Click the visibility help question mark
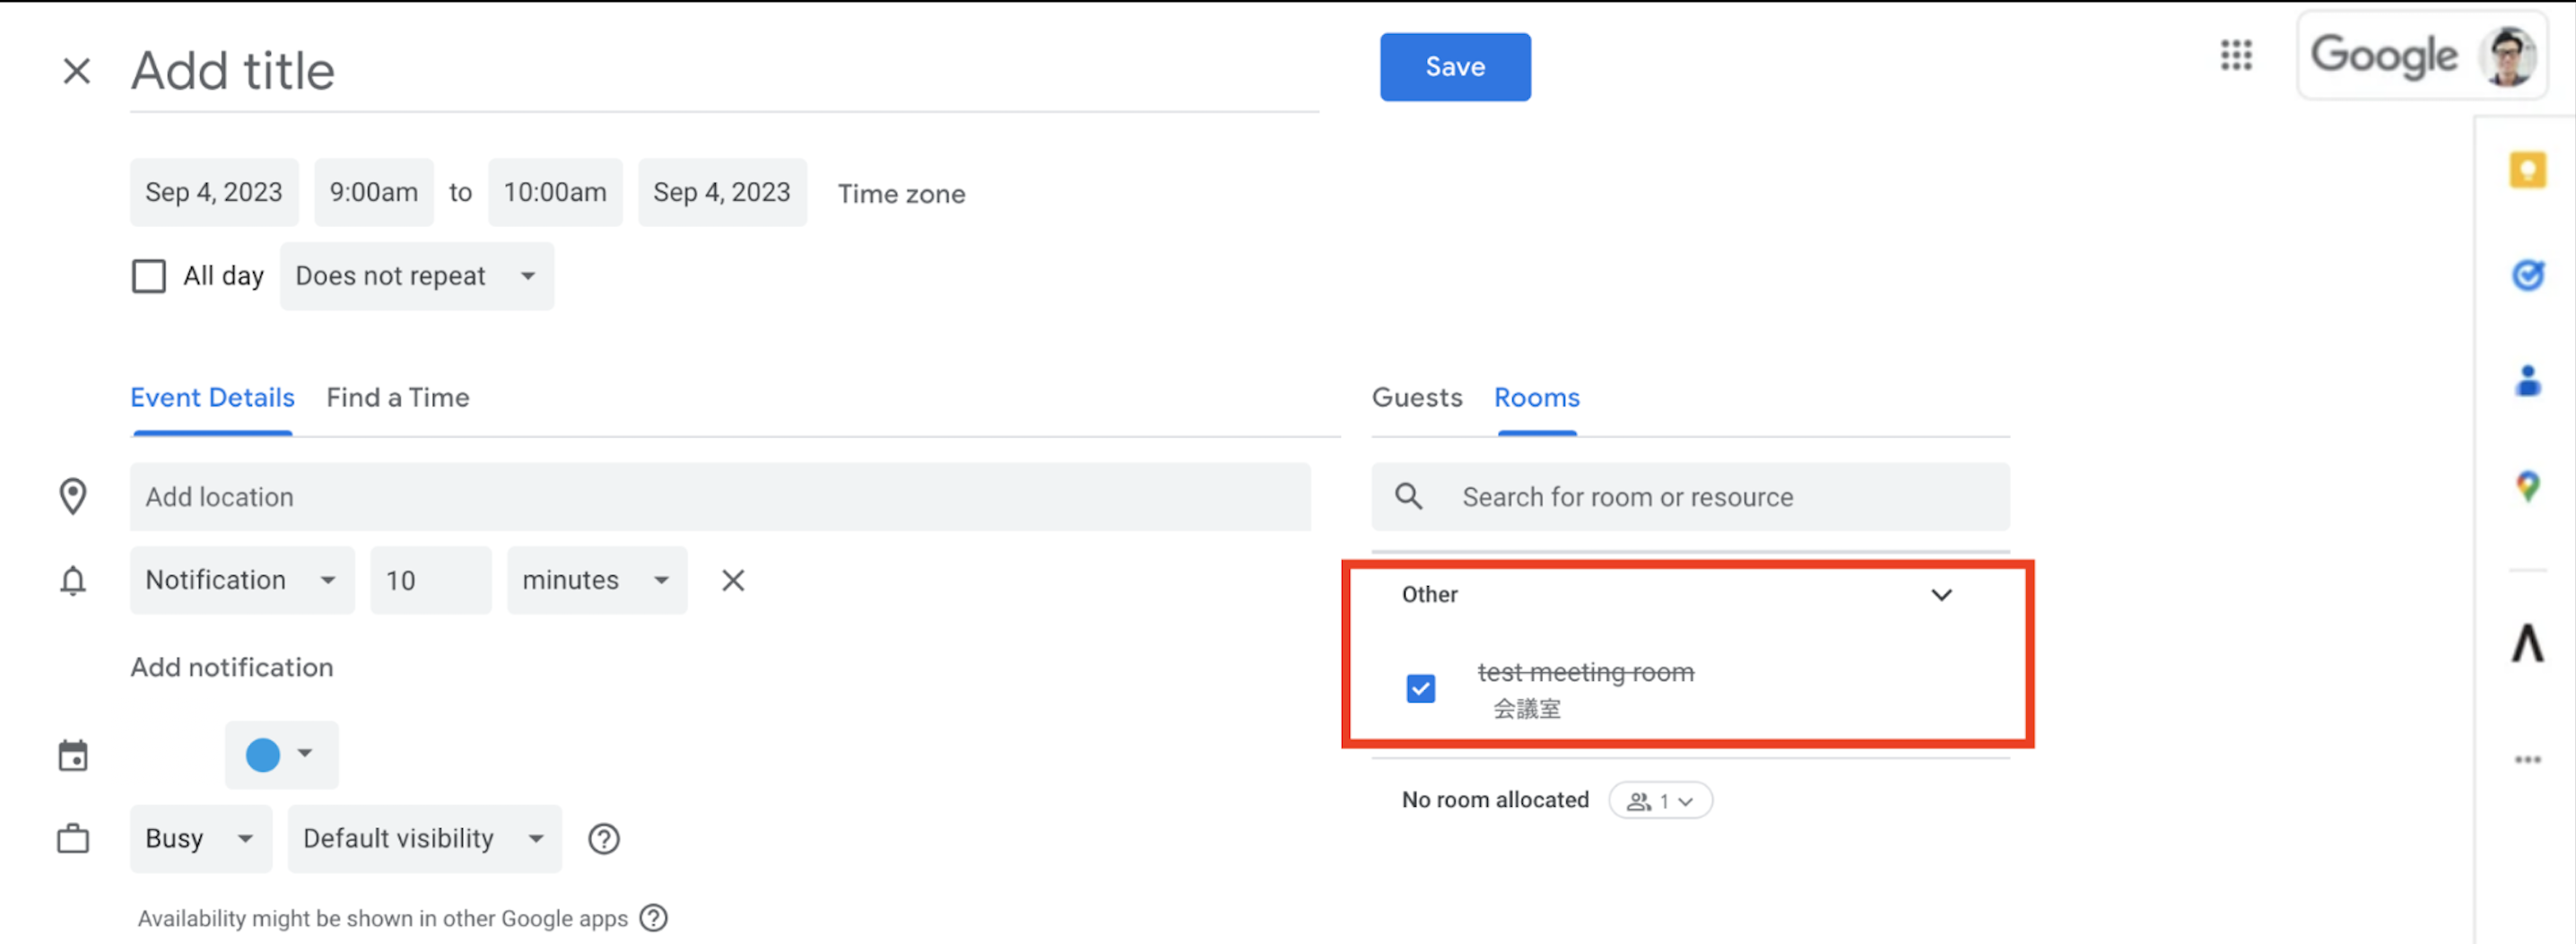This screenshot has height=944, width=2576. (x=604, y=839)
